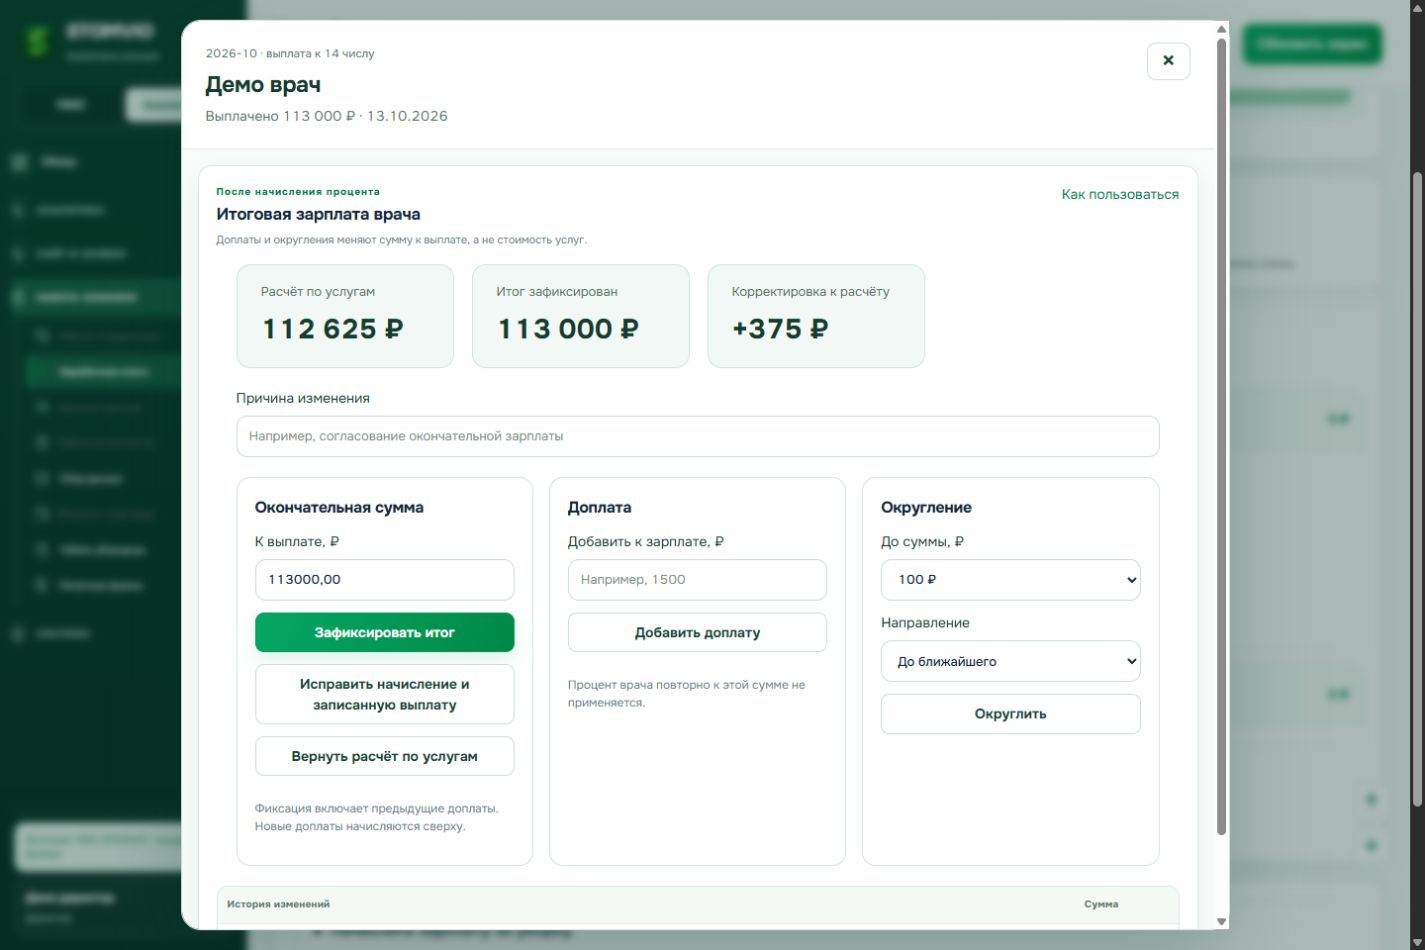Open the Как пользоваться help link
The image size is (1425, 950).
tap(1120, 194)
